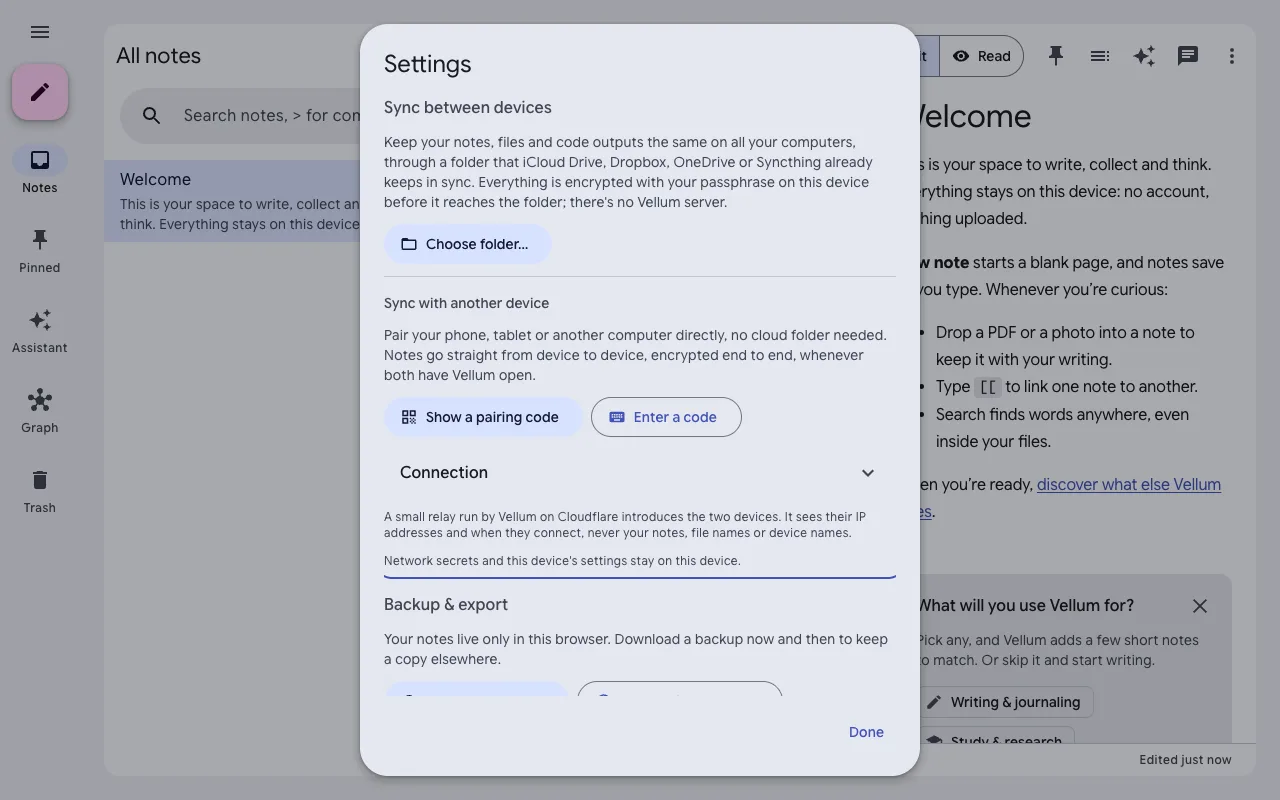Pin the current note using the toolbar pin
The height and width of the screenshot is (800, 1280).
coord(1056,56)
